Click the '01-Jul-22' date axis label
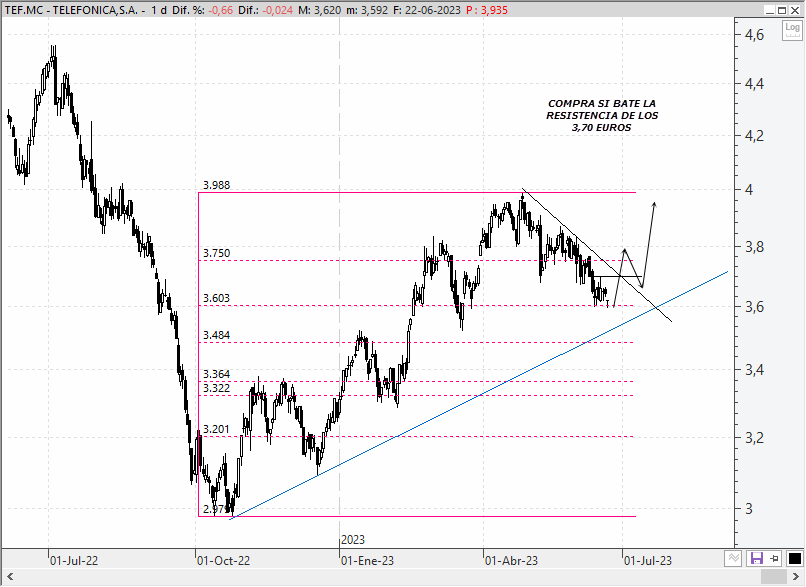The image size is (806, 587). click(74, 560)
